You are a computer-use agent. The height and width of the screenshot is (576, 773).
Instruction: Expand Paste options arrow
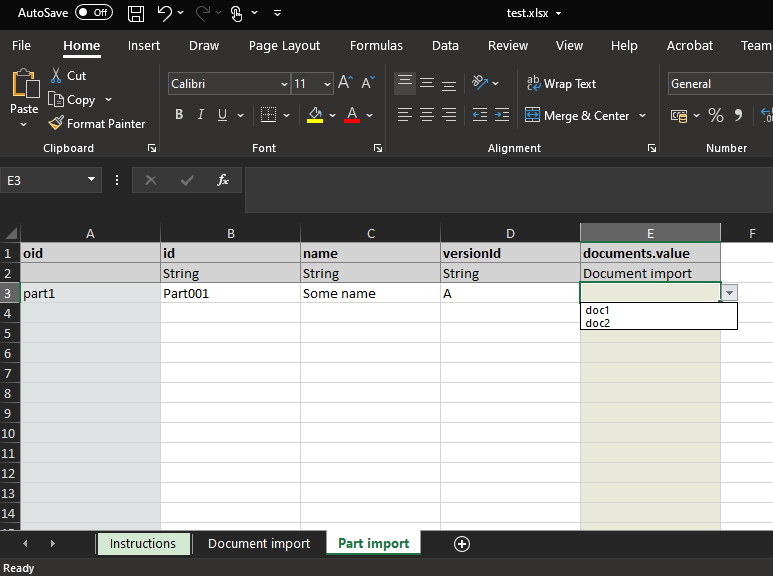click(24, 125)
